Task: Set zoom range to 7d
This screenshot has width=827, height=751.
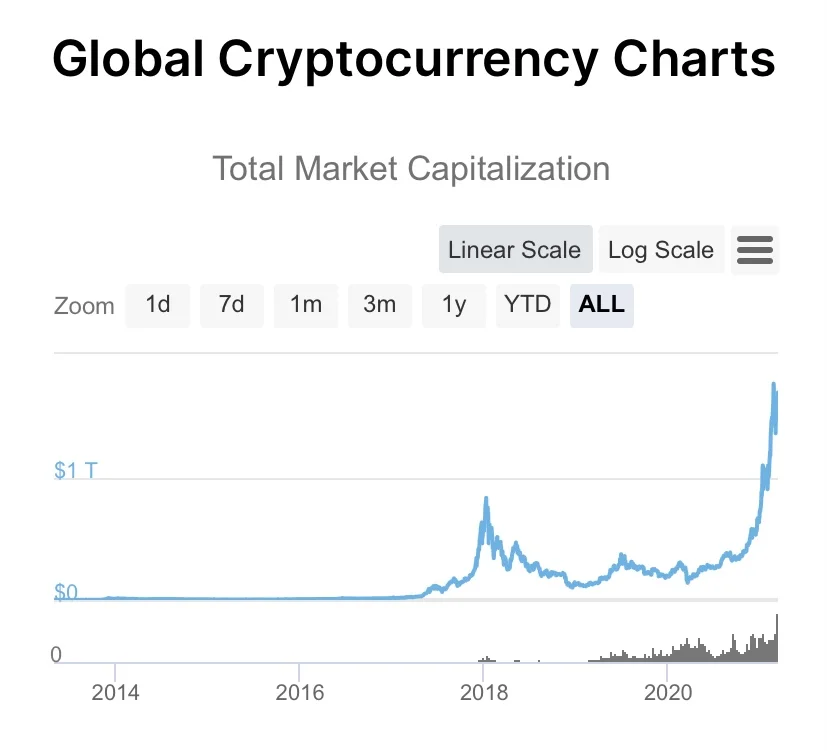Action: (232, 305)
